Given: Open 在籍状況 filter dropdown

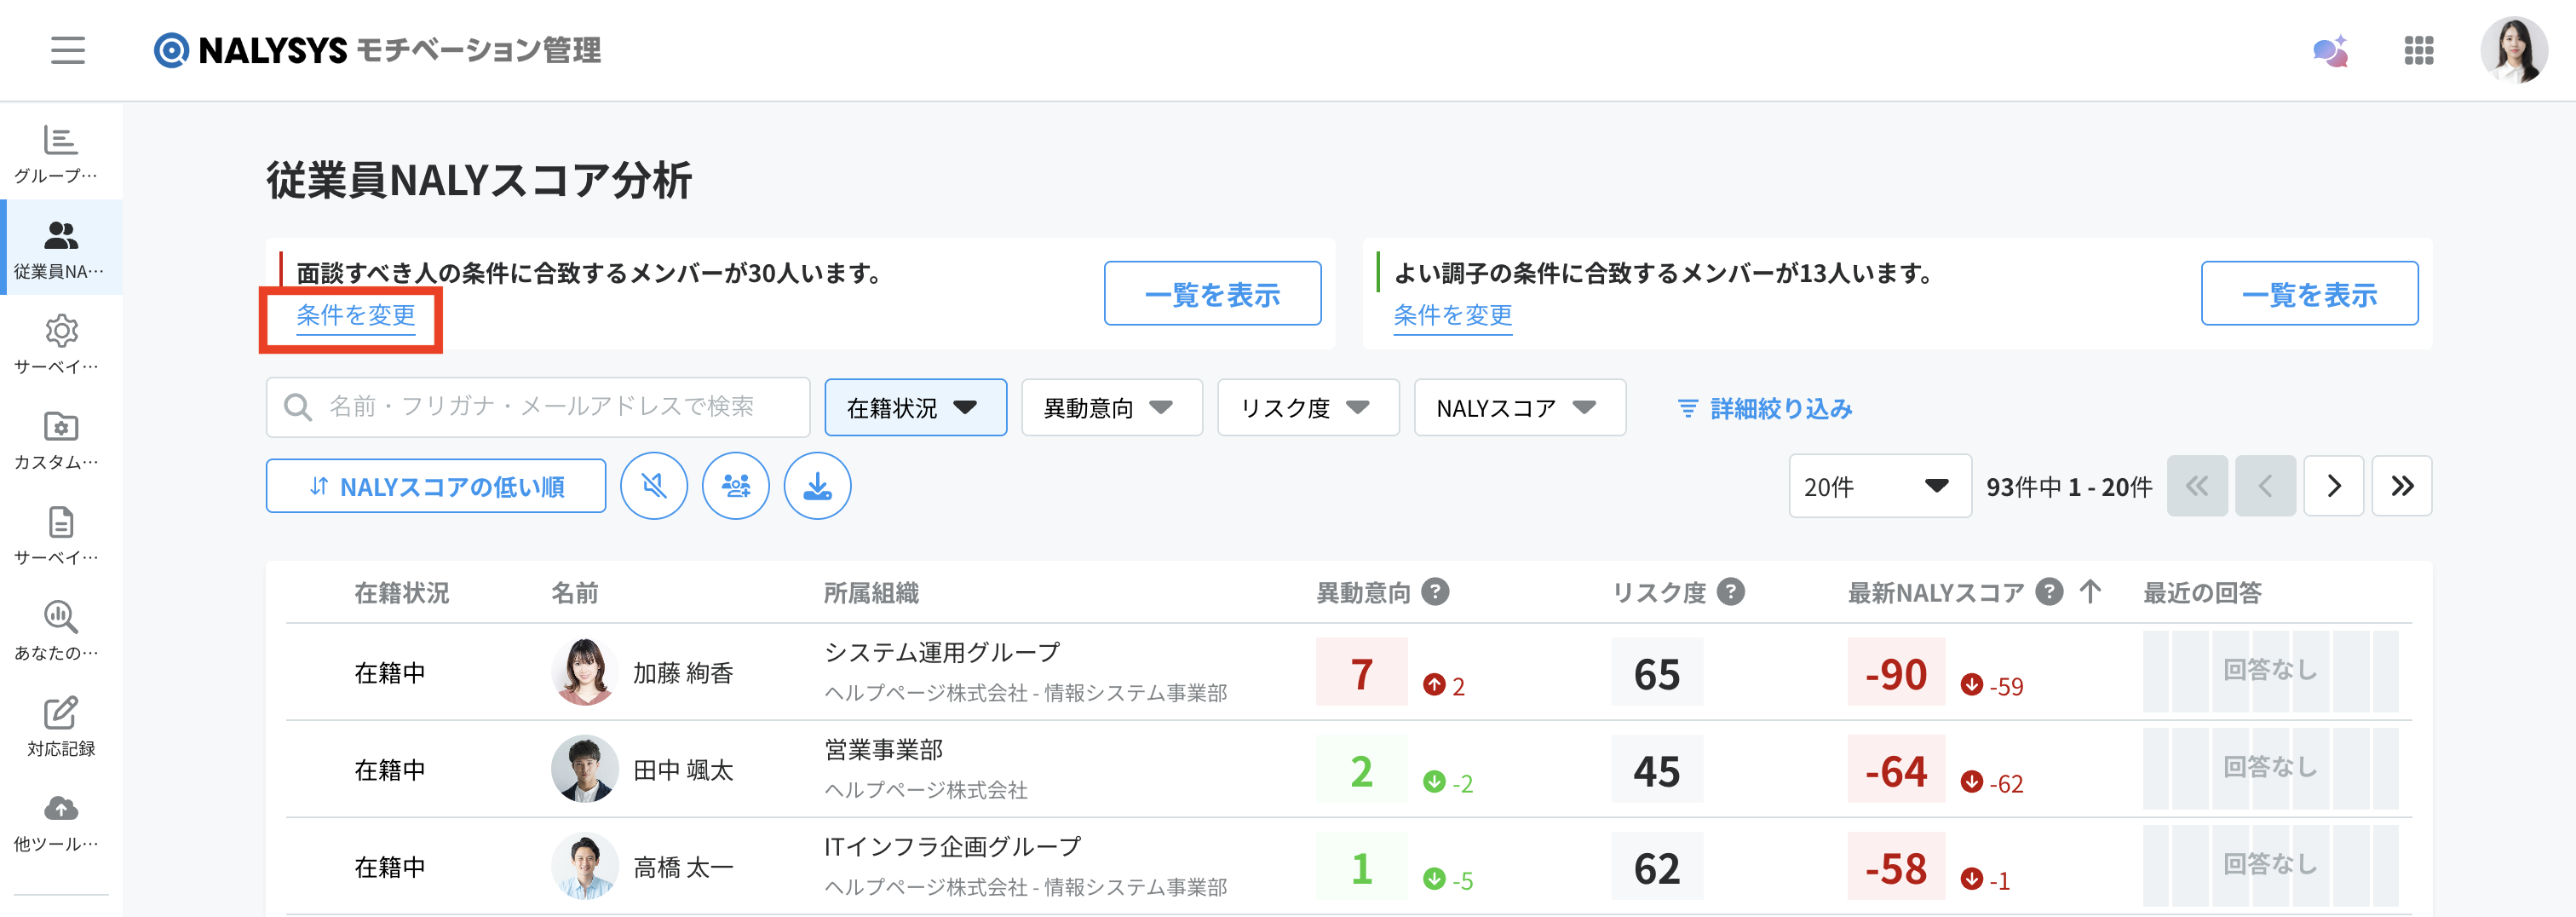Looking at the screenshot, I should click(x=915, y=407).
